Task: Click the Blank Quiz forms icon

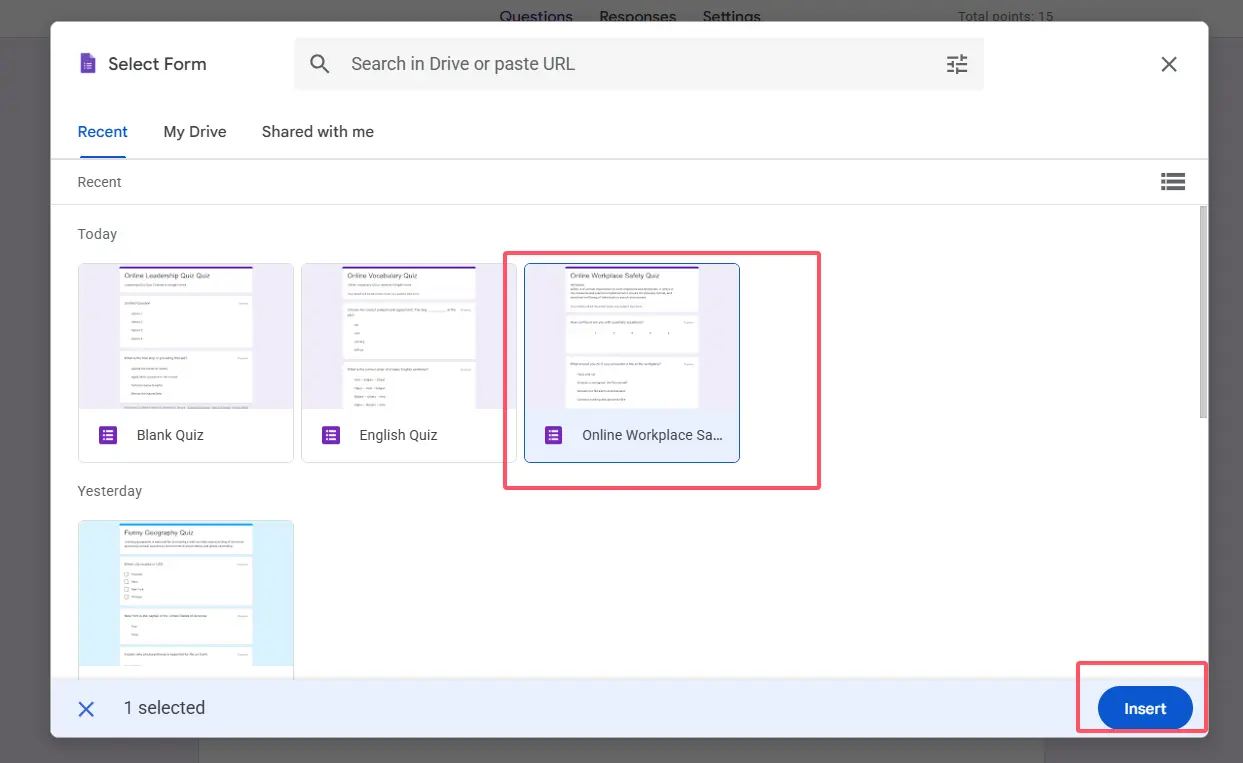Action: tap(108, 436)
